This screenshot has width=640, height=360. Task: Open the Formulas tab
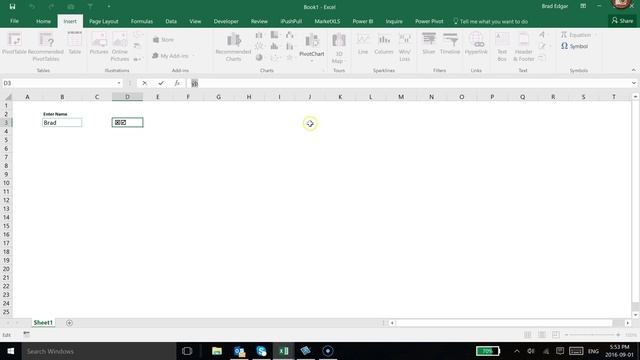tap(142, 21)
